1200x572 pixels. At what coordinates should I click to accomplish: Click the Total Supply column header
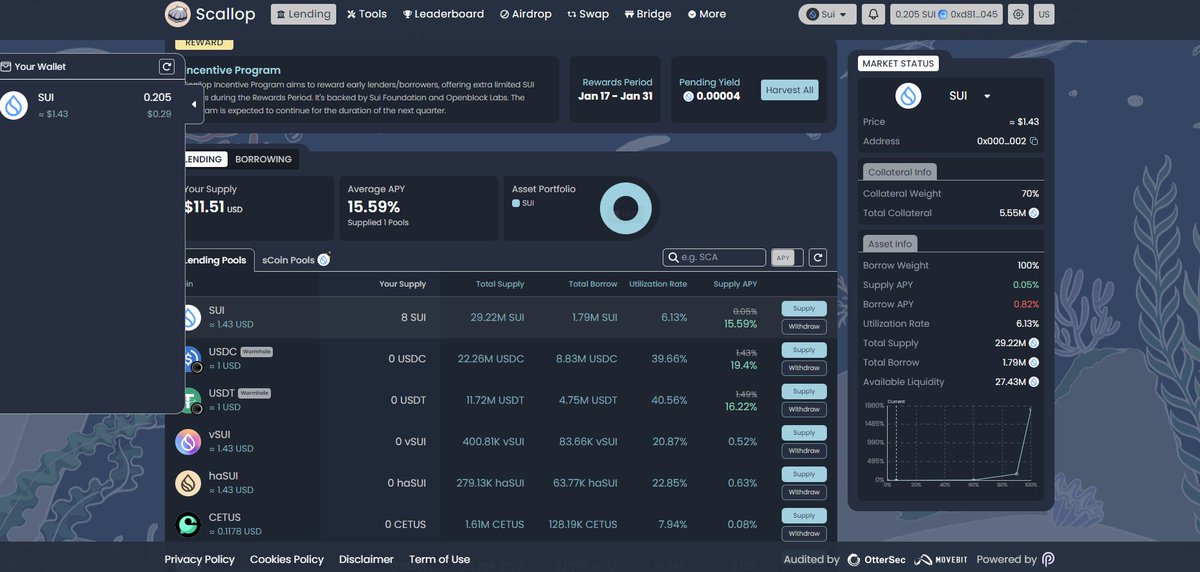tap(500, 284)
